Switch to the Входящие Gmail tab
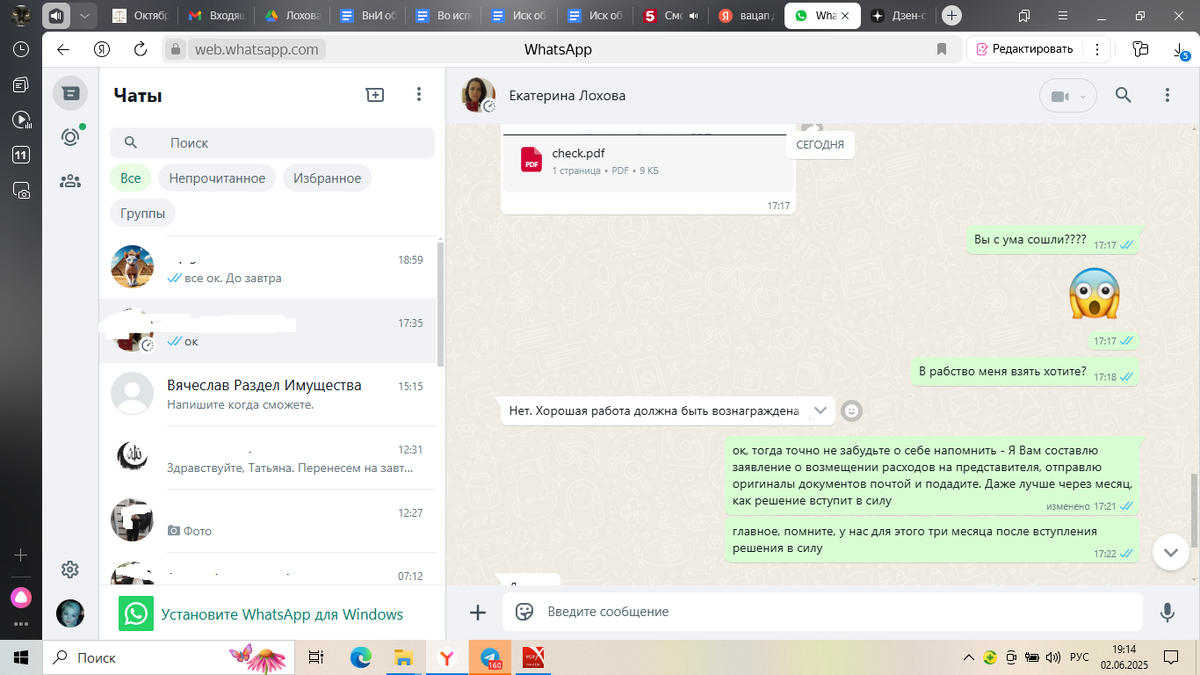Viewport: 1200px width, 675px height. pos(217,16)
